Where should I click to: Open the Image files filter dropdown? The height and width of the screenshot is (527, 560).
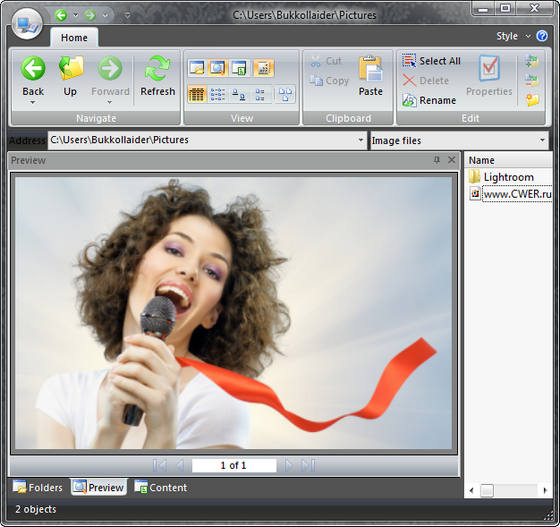[x=542, y=140]
